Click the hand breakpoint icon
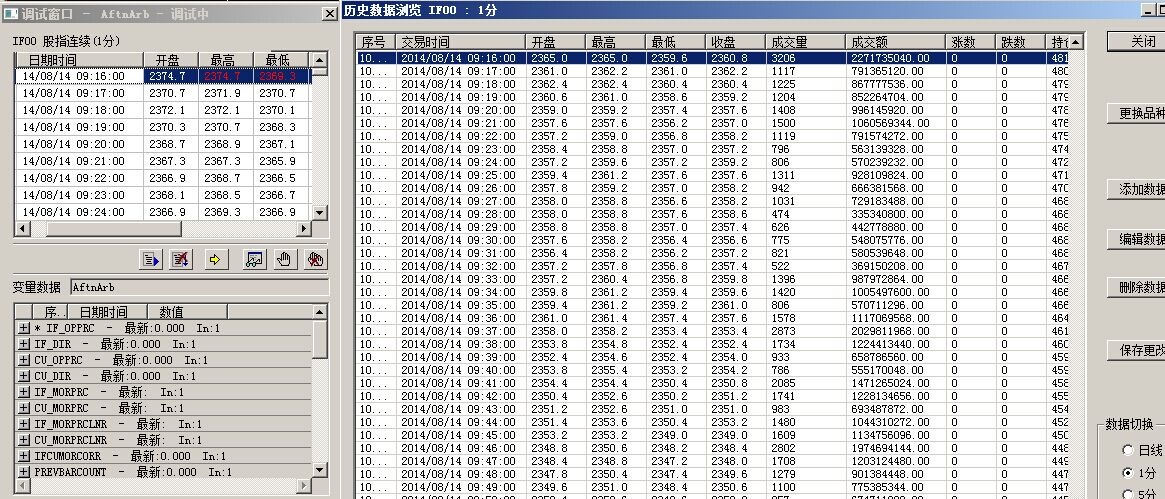The image size is (1165, 499). tap(284, 260)
